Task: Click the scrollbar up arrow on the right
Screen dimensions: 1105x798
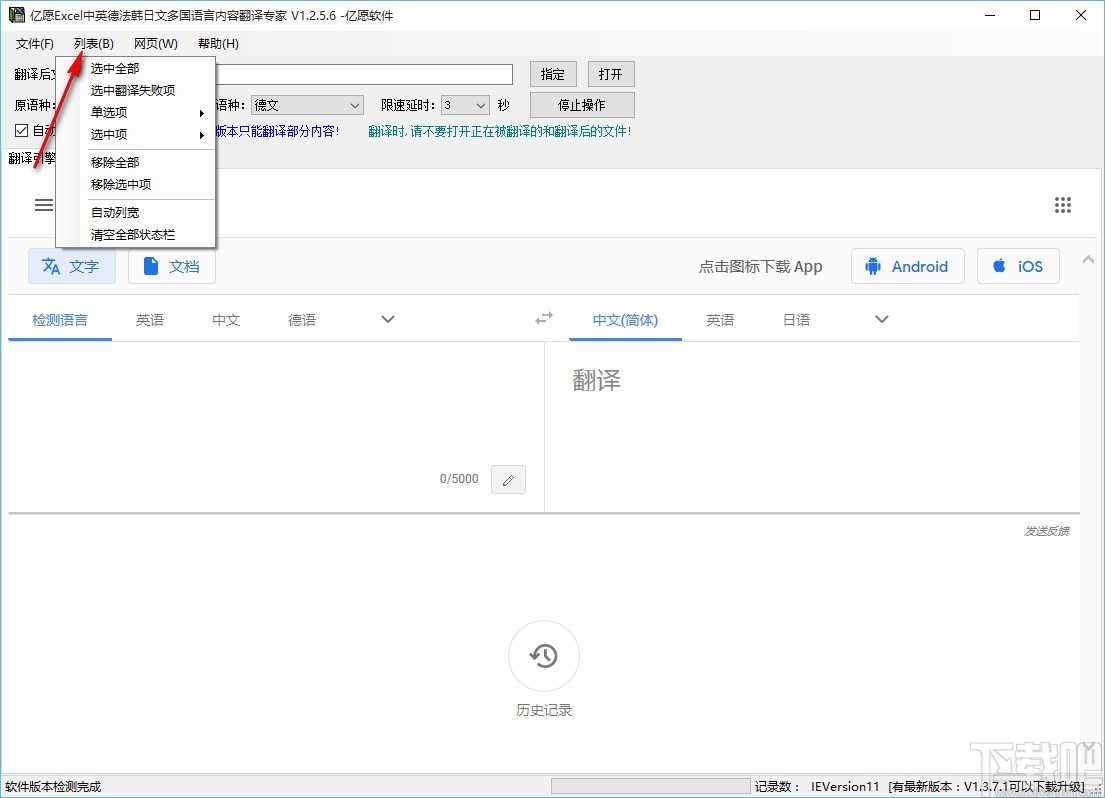Action: [x=1087, y=258]
